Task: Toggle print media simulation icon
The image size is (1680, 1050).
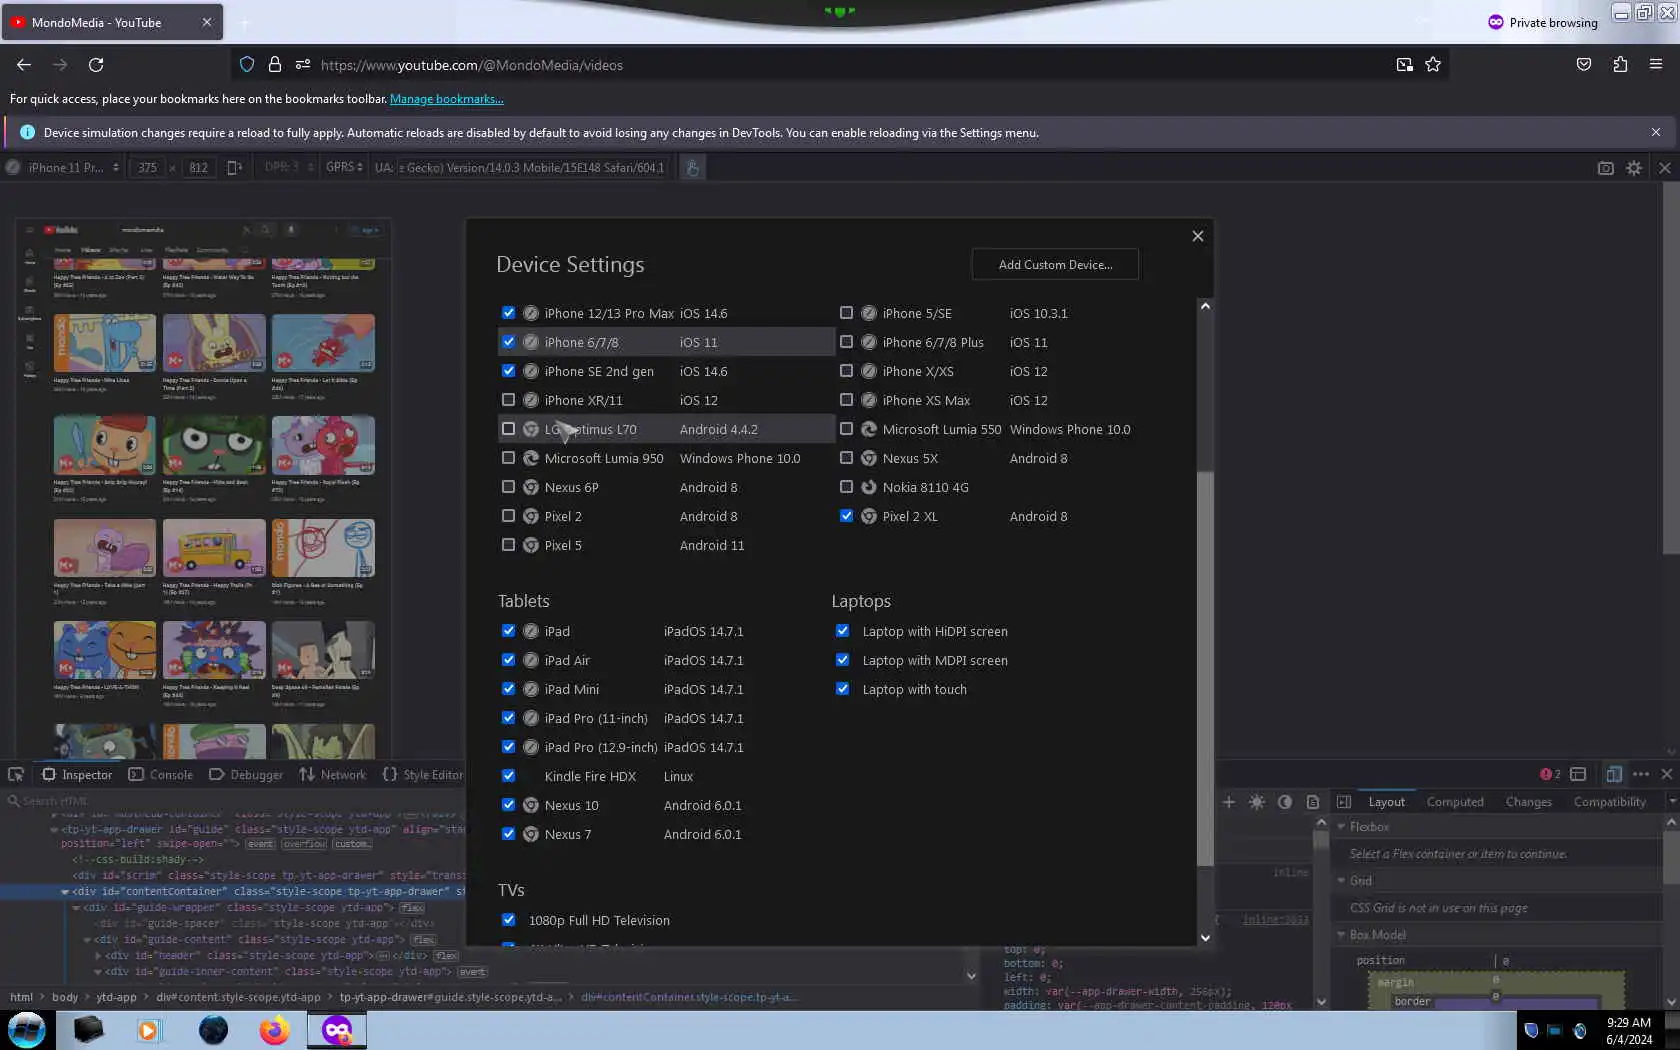Action: (1313, 802)
